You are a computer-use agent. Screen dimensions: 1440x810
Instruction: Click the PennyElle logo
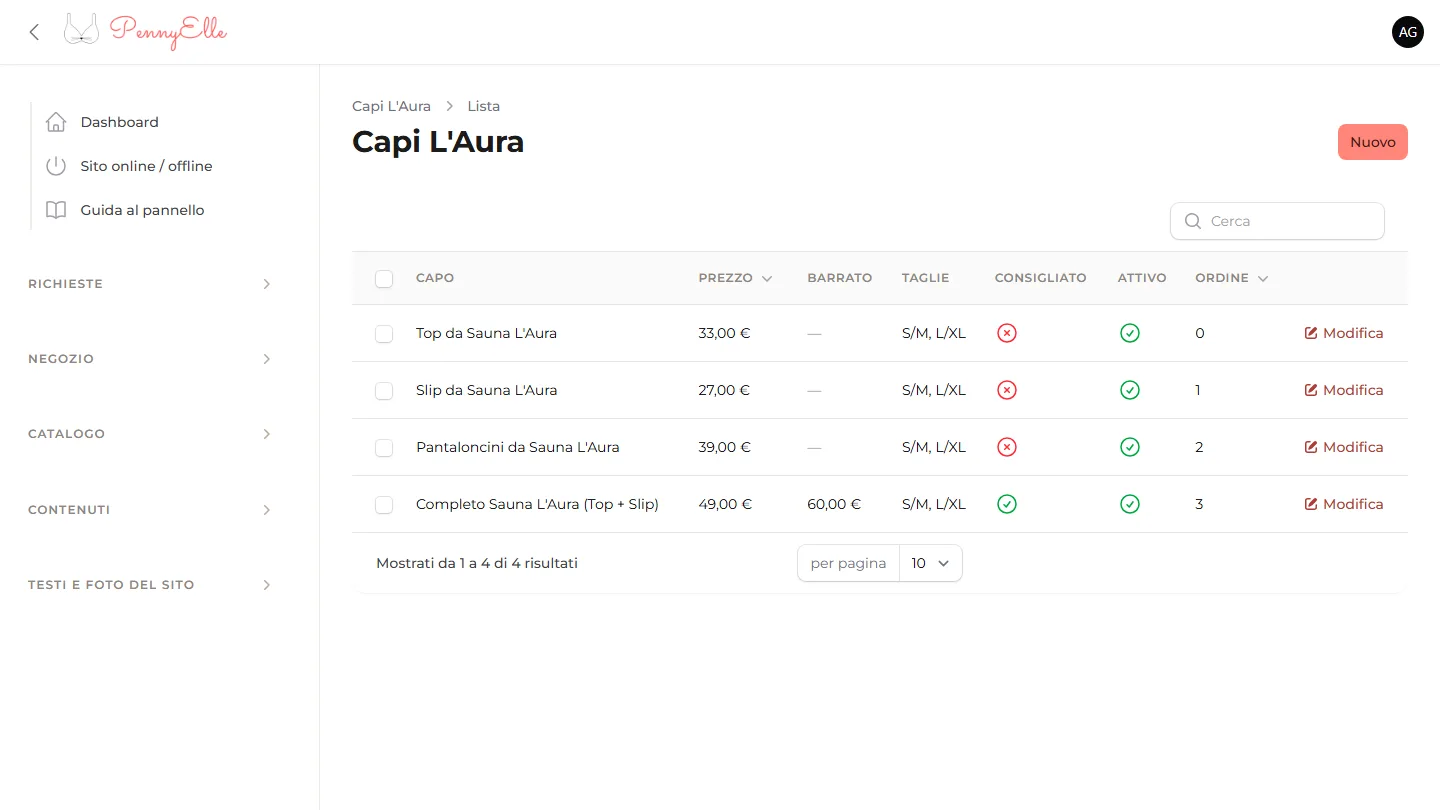146,31
